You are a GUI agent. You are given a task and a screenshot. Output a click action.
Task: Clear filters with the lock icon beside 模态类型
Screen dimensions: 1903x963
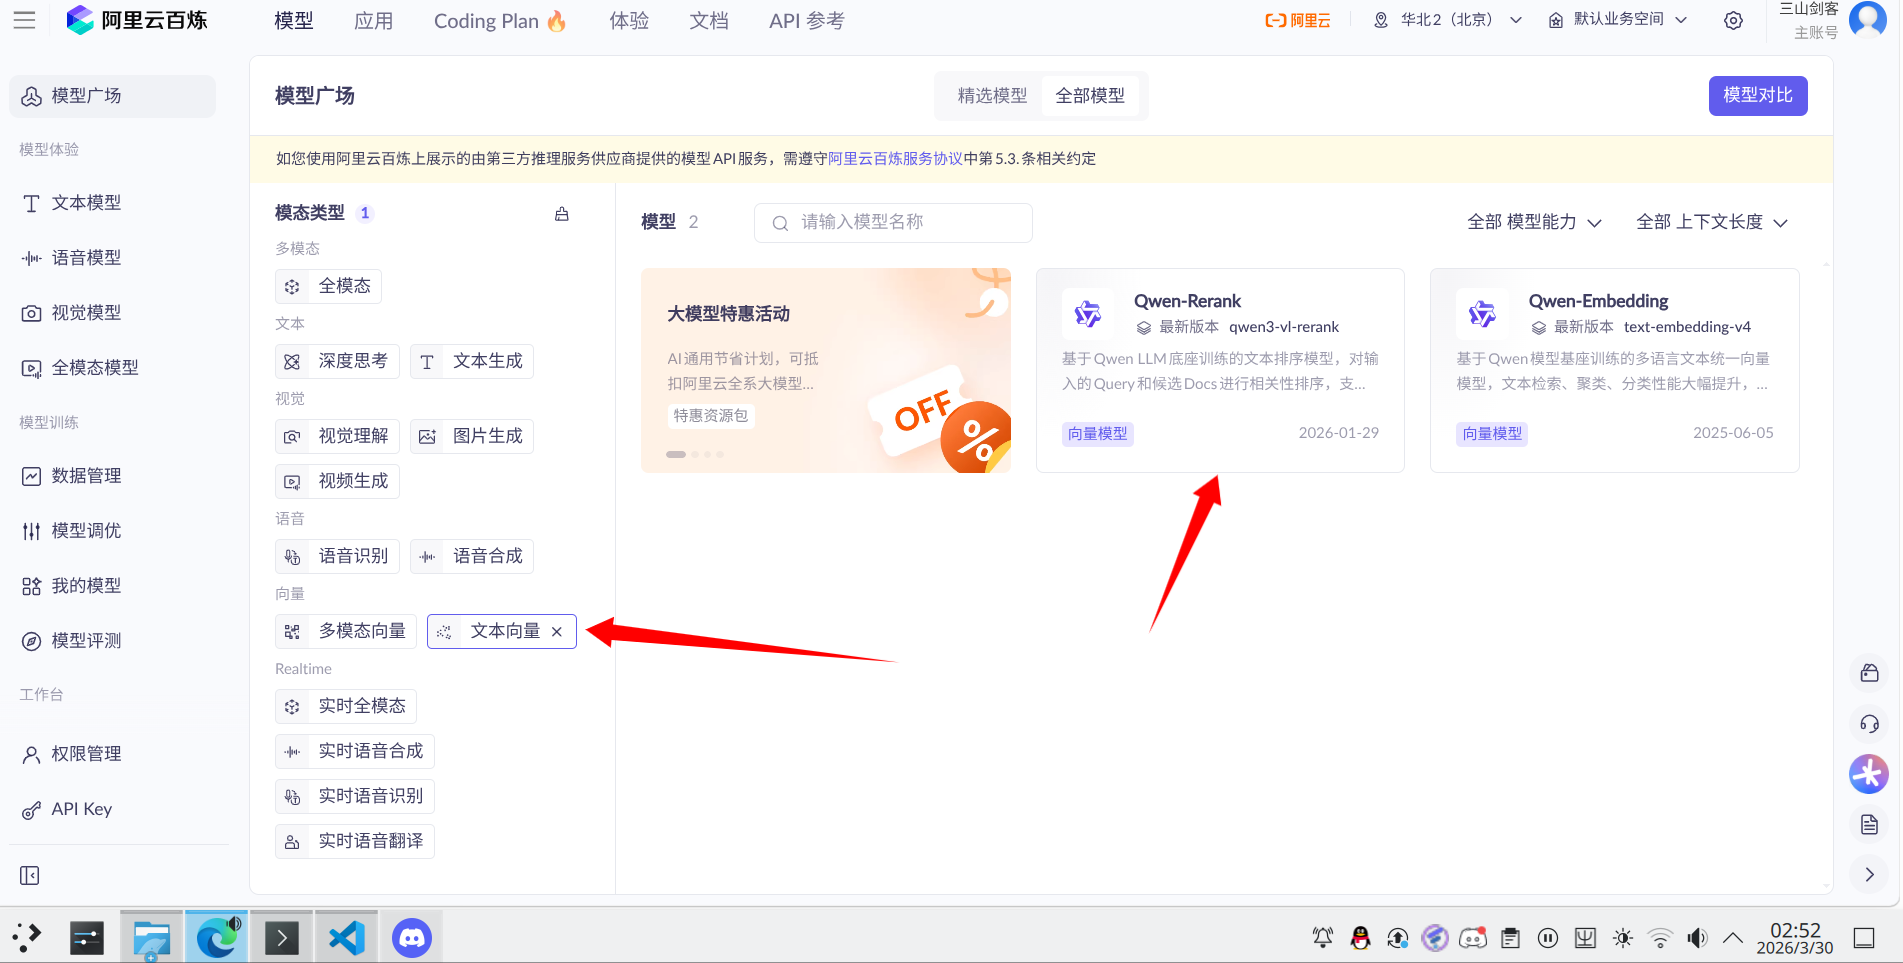[562, 213]
